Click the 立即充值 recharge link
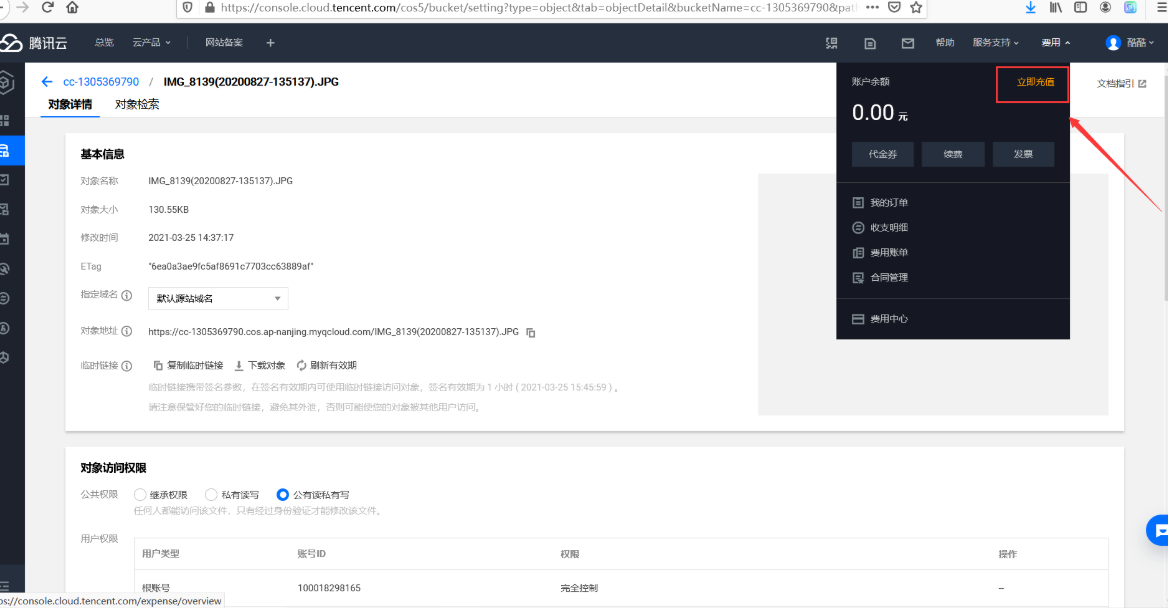 pyautogui.click(x=1034, y=82)
